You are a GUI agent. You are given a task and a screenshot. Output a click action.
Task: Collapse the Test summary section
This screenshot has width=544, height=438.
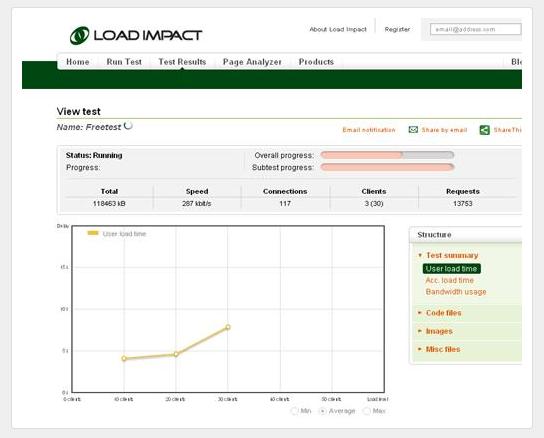point(420,255)
